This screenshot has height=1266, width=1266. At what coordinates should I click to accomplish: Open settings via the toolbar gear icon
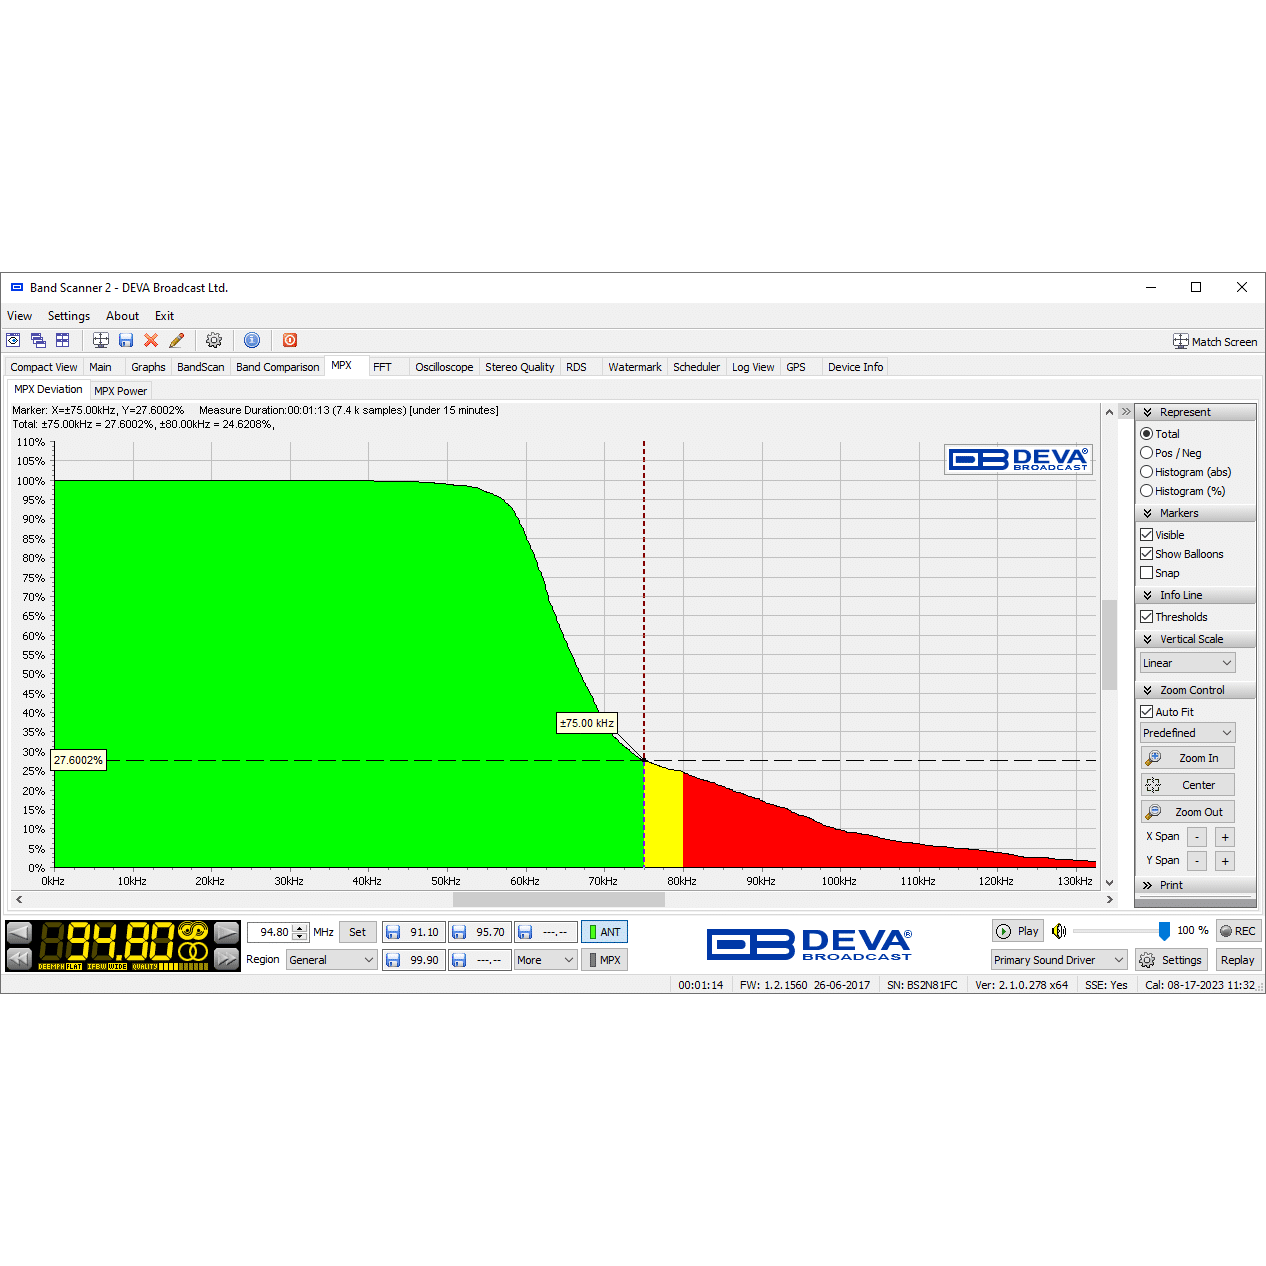[214, 341]
